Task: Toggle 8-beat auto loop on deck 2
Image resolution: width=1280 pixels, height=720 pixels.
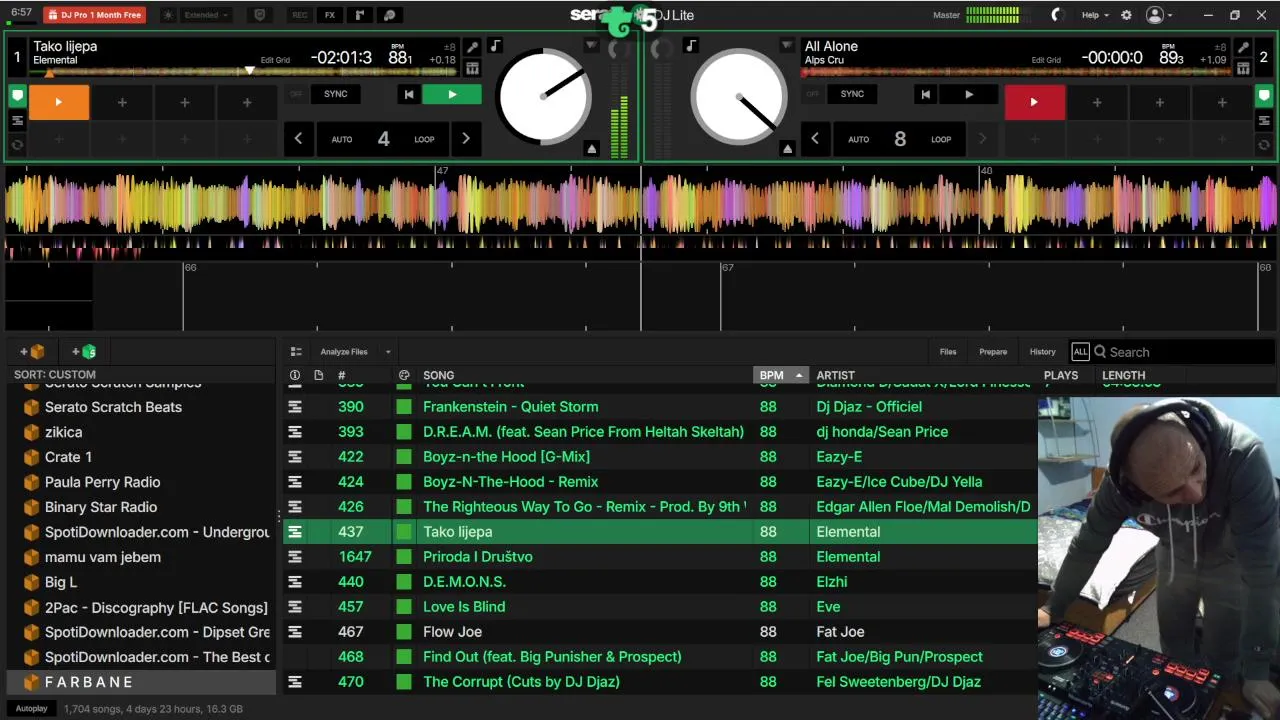Action: pyautogui.click(x=899, y=139)
